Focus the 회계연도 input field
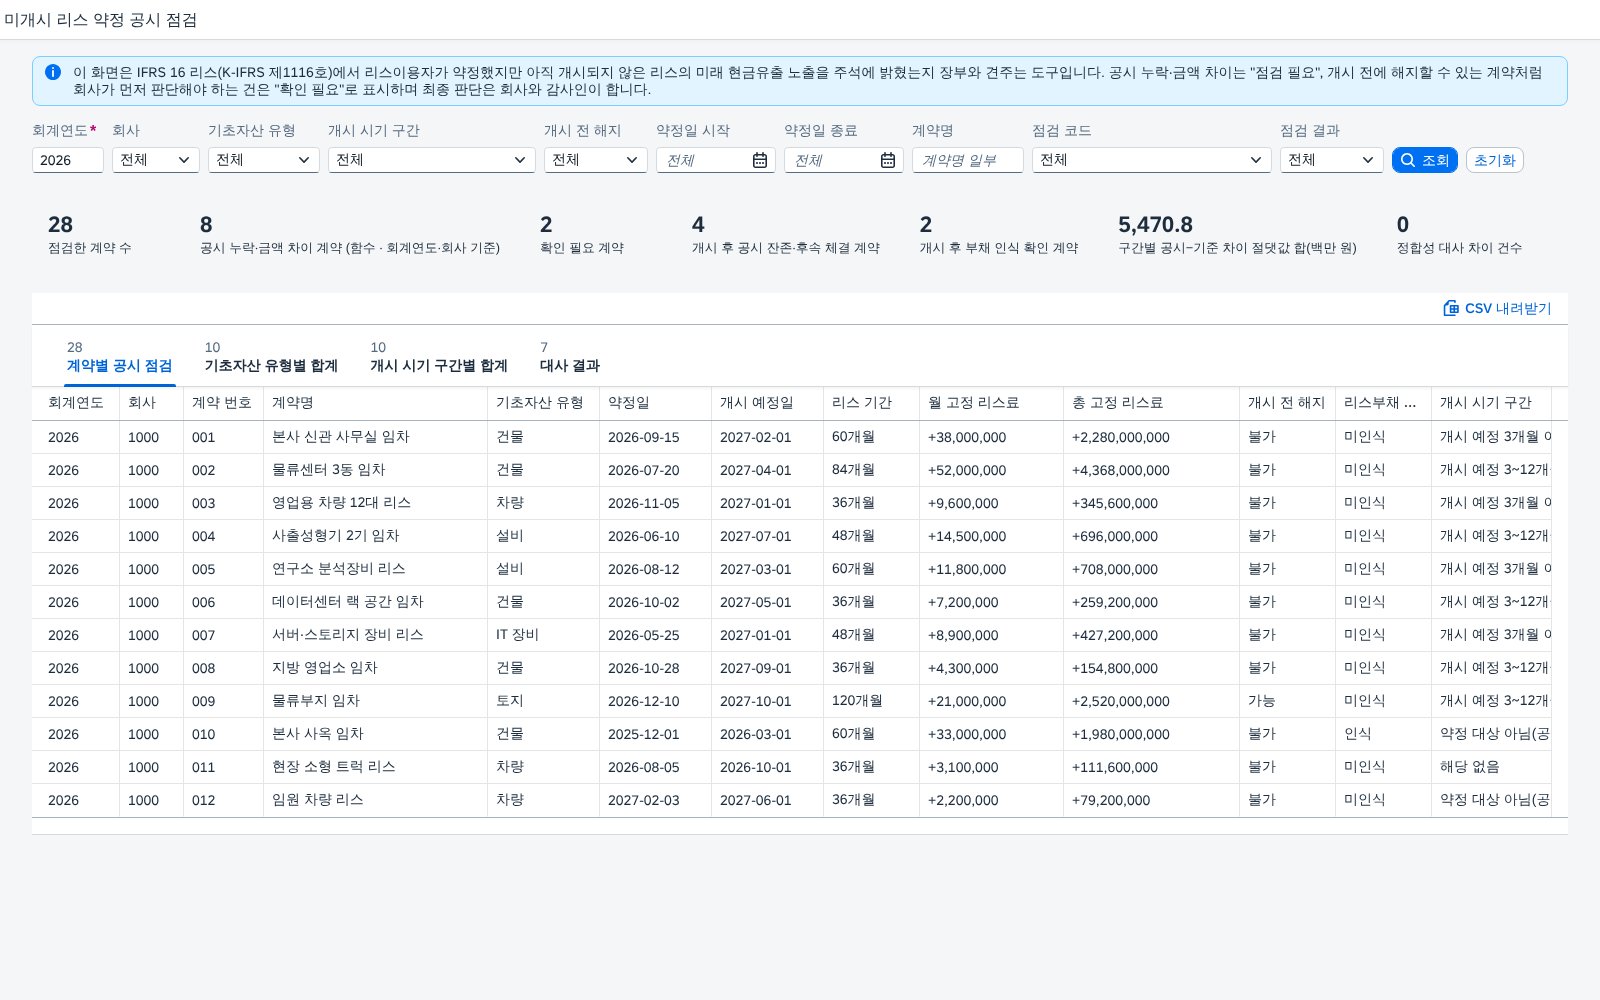 click(x=68, y=160)
